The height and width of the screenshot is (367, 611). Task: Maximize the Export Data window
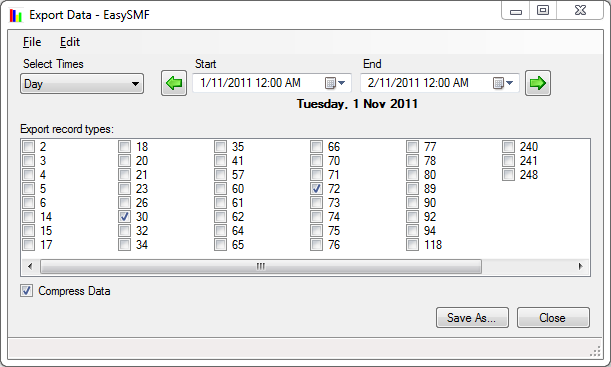[543, 11]
